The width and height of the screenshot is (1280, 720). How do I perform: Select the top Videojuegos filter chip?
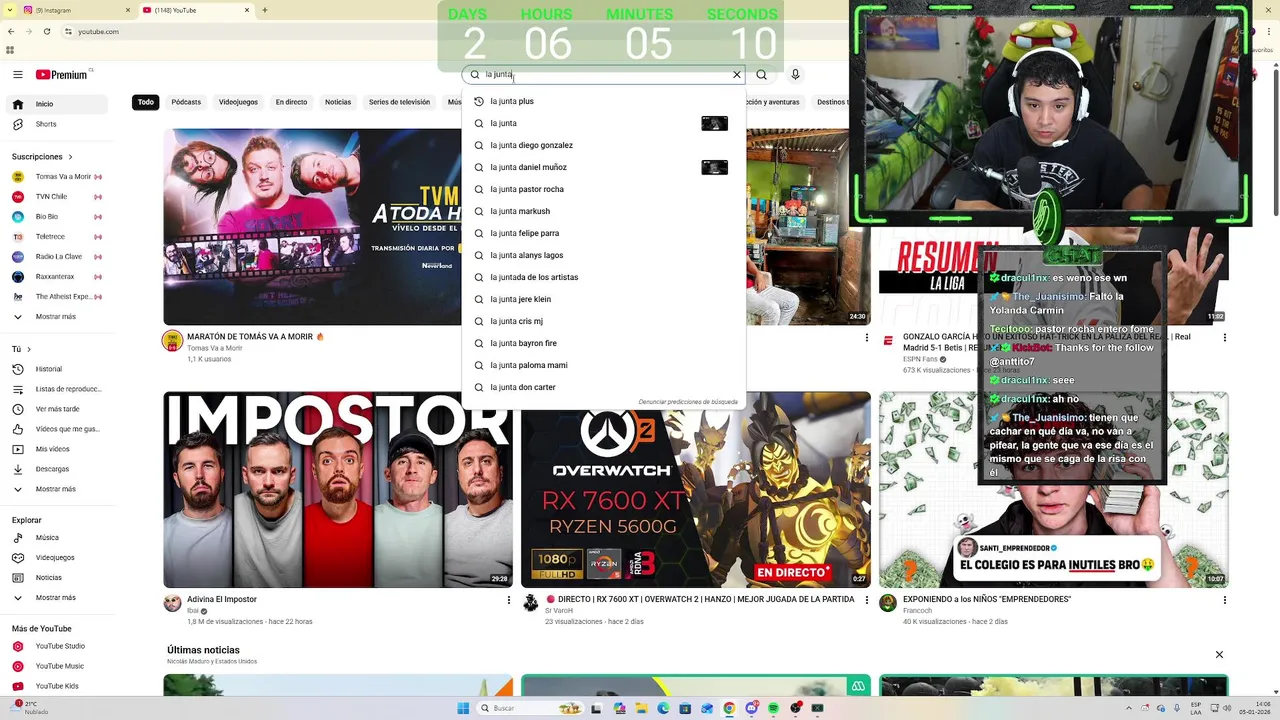pyautogui.click(x=238, y=102)
